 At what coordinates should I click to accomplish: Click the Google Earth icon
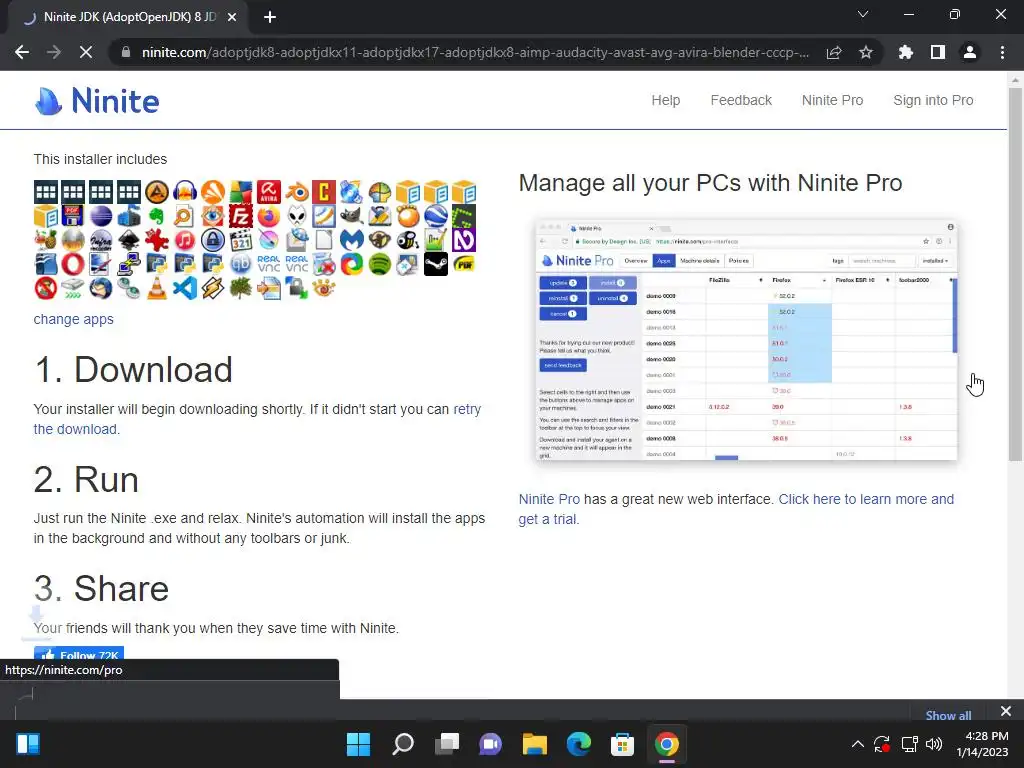436,216
